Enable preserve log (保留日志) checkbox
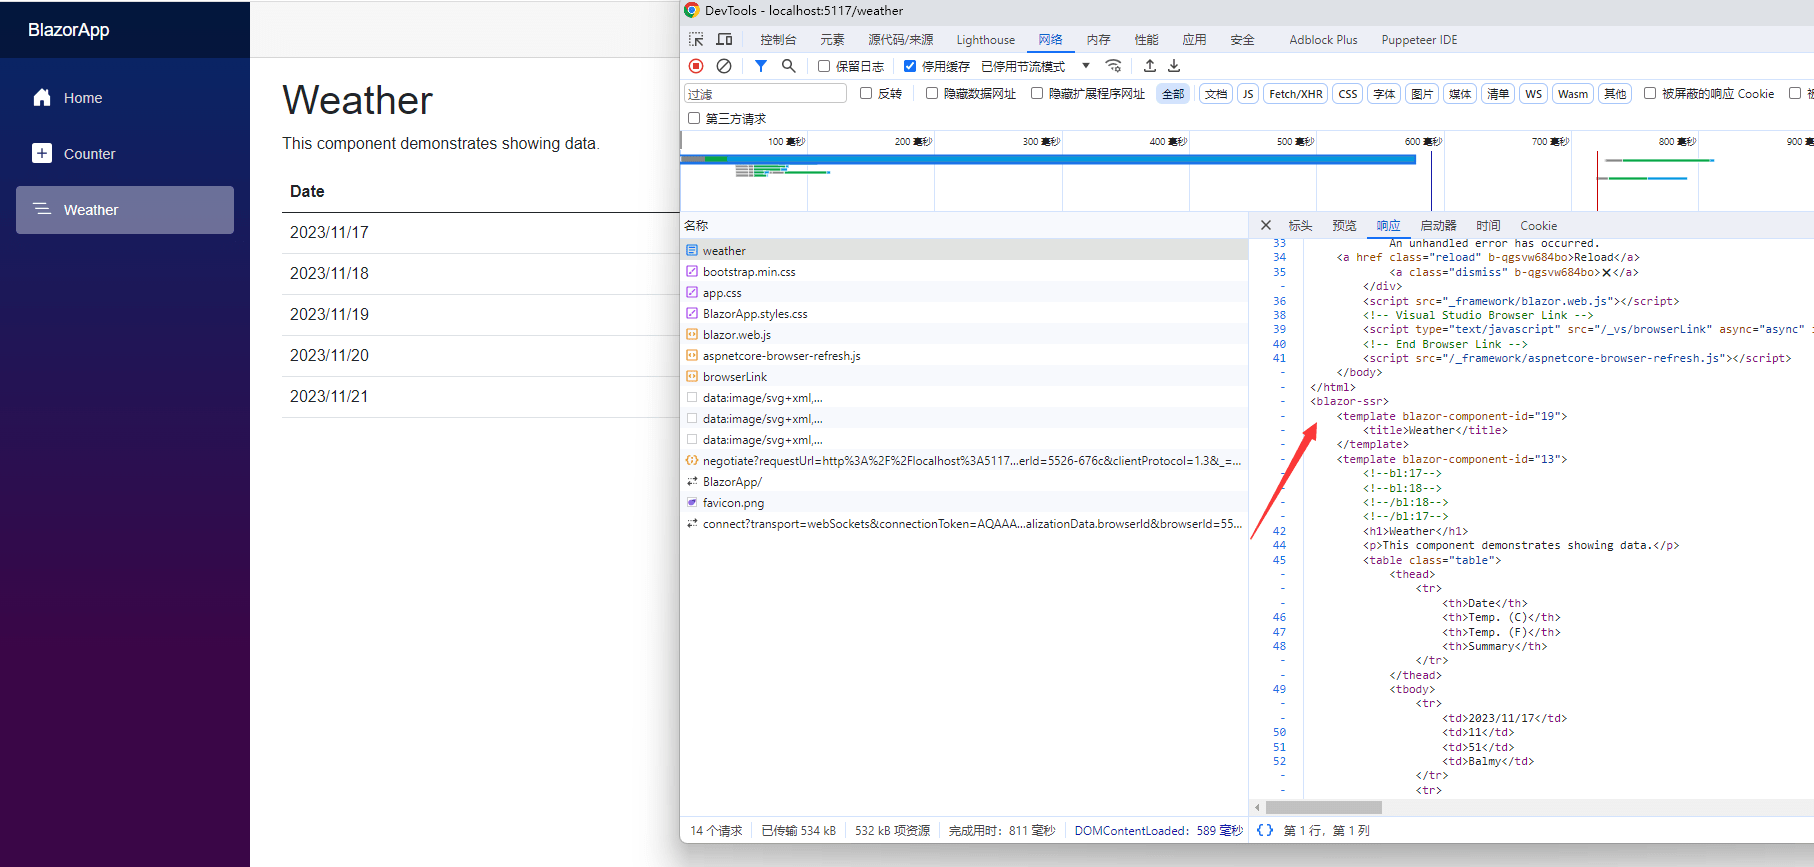 (824, 66)
